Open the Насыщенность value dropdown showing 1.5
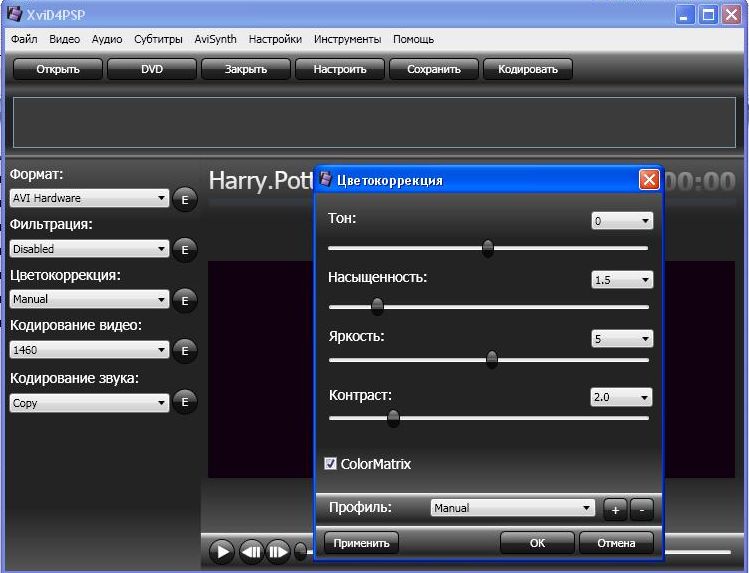 622,280
